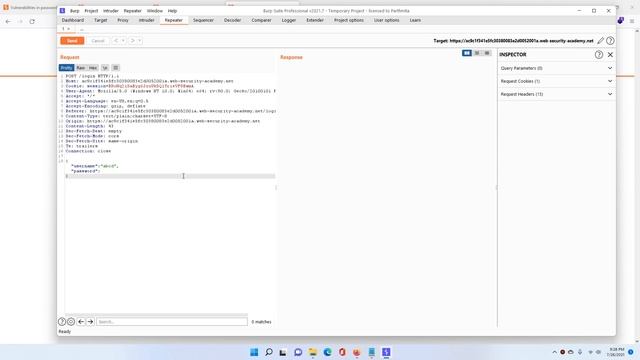Switch to the Decoder tab
Screen dimensions: 640x360
click(232, 20)
